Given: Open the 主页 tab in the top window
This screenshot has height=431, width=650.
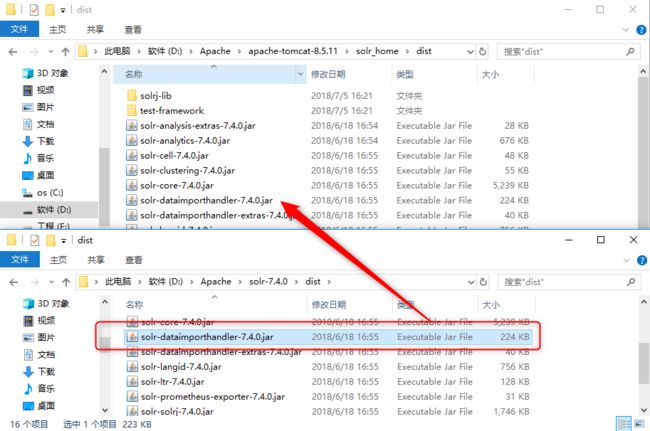Looking at the screenshot, I should [x=57, y=29].
